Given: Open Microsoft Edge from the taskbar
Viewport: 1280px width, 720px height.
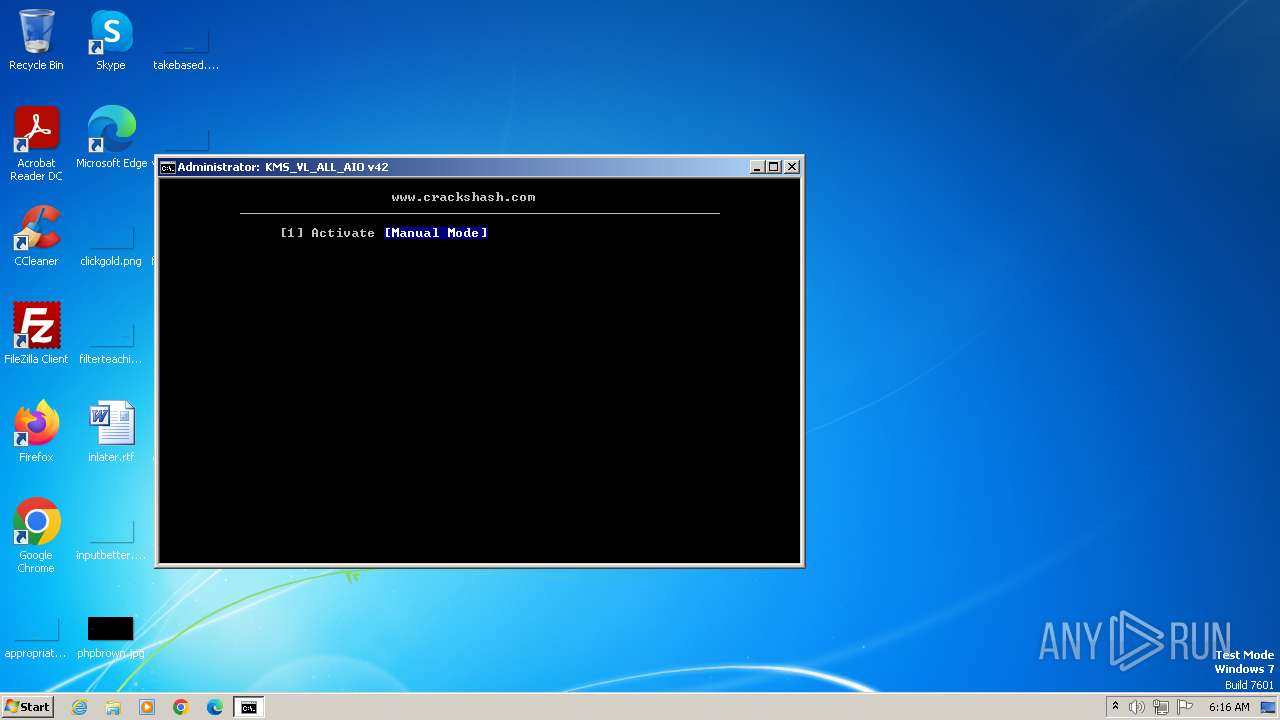Looking at the screenshot, I should coord(215,707).
